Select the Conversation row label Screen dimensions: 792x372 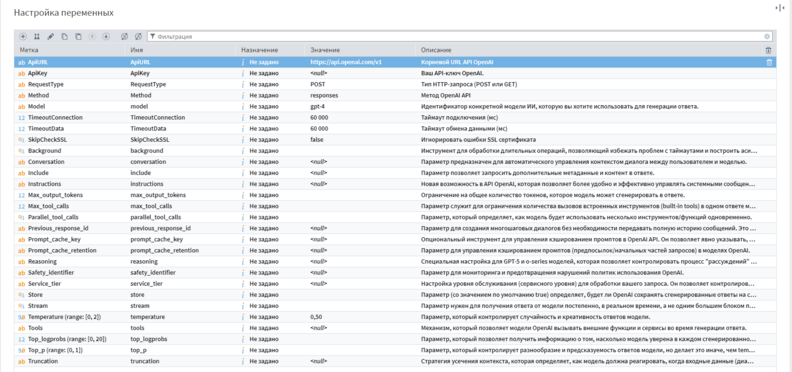(46, 162)
